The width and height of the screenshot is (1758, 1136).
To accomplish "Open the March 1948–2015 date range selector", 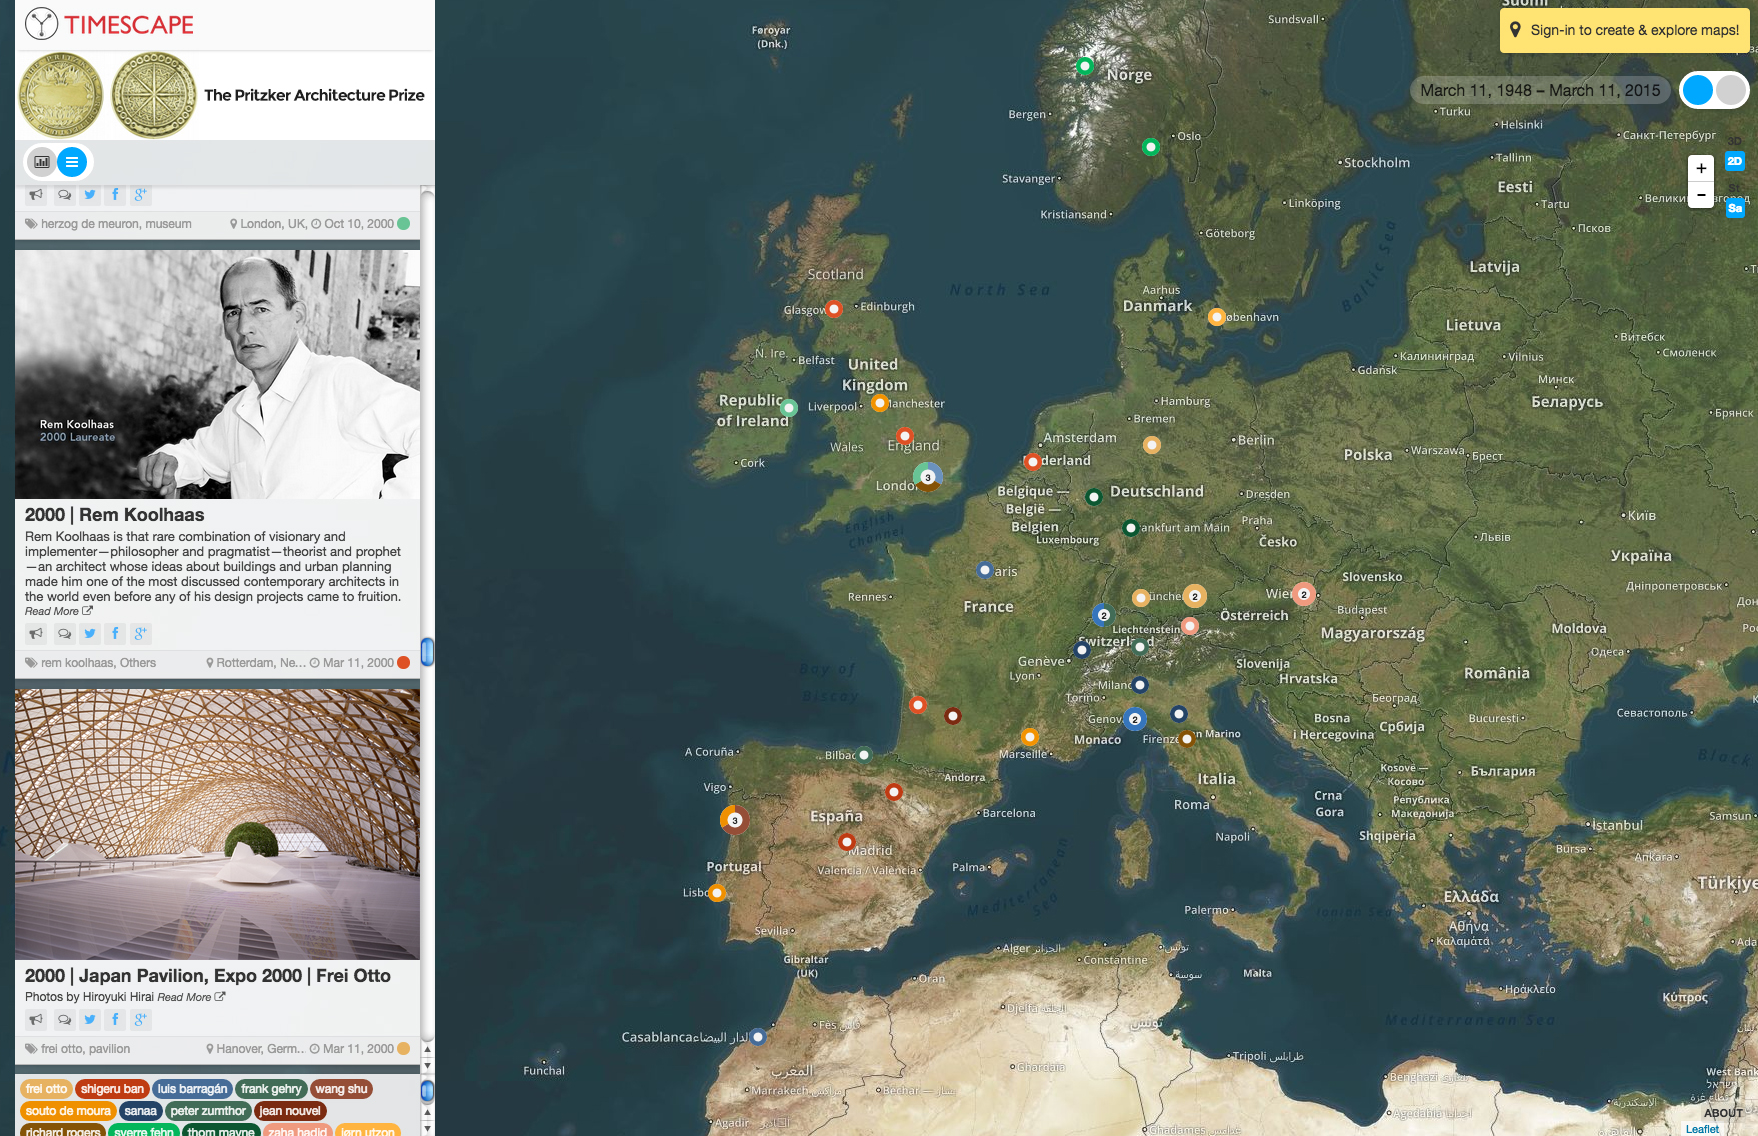I will pos(1540,90).
